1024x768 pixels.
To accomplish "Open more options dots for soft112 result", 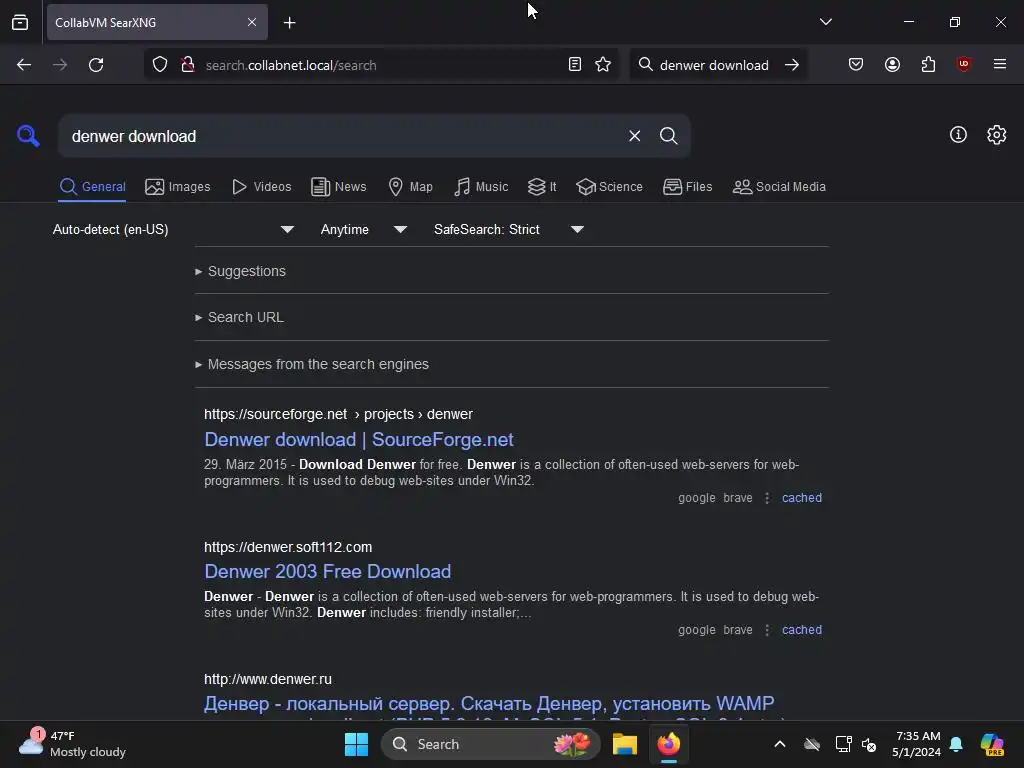I will coord(767,630).
